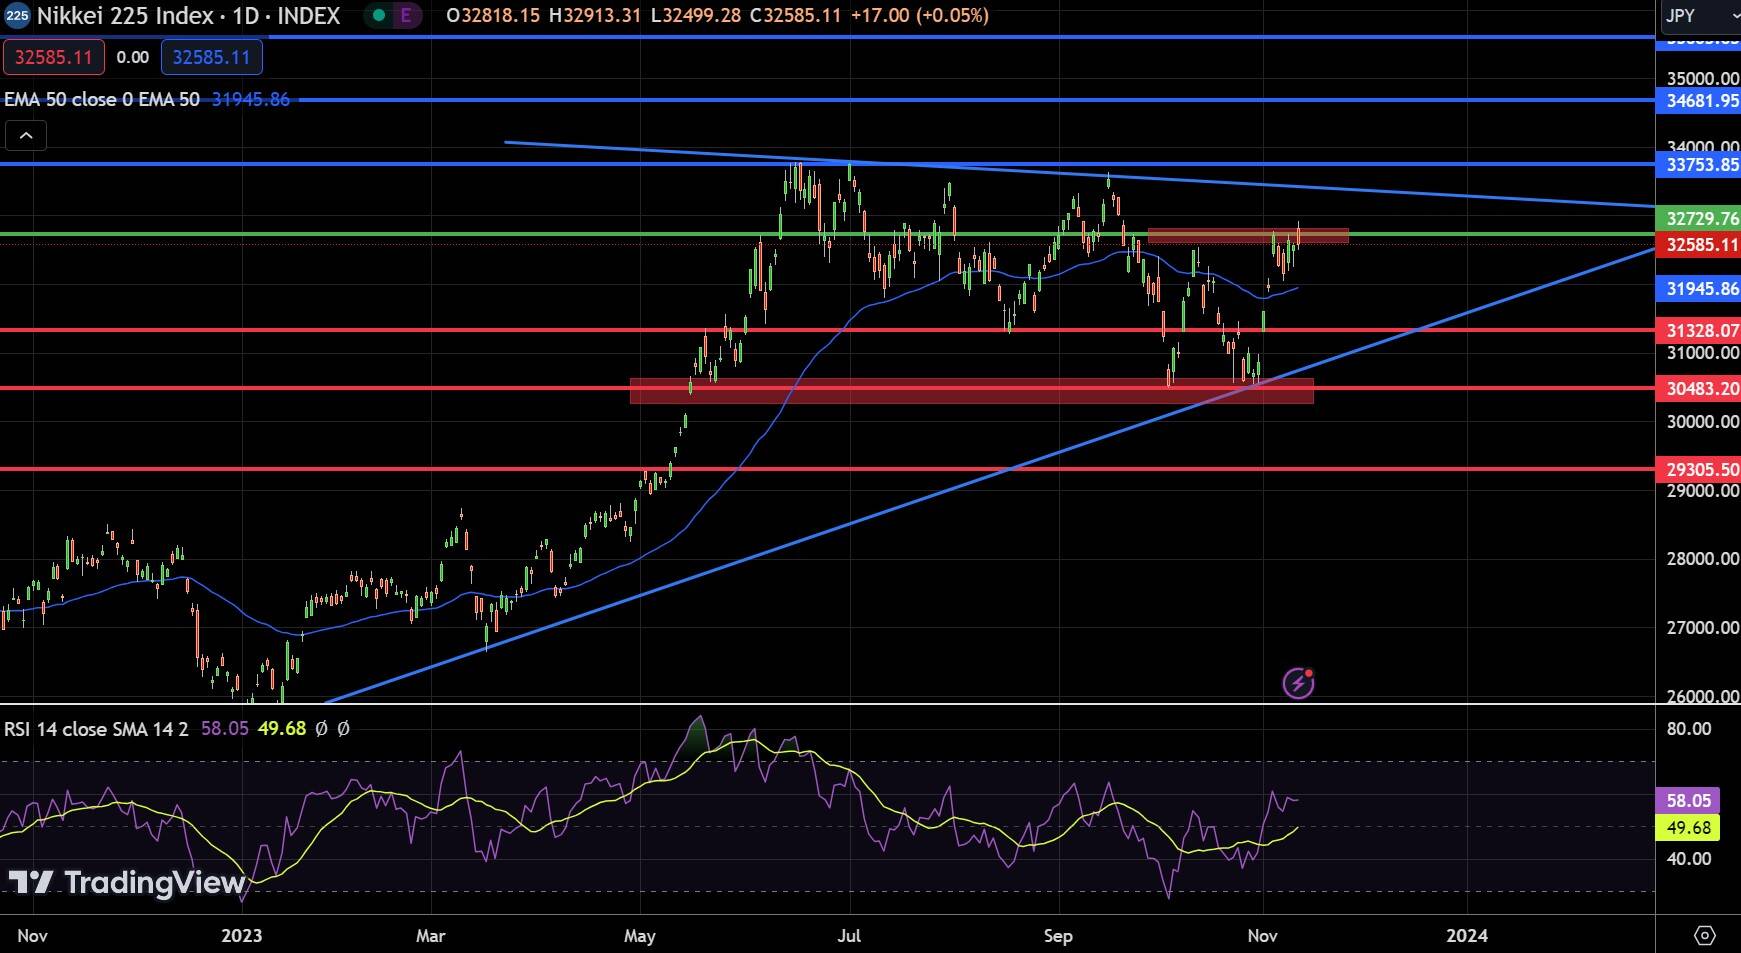This screenshot has width=1741, height=953.
Task: Click the RSI SMA 49.68 value in legend
Action: [282, 729]
